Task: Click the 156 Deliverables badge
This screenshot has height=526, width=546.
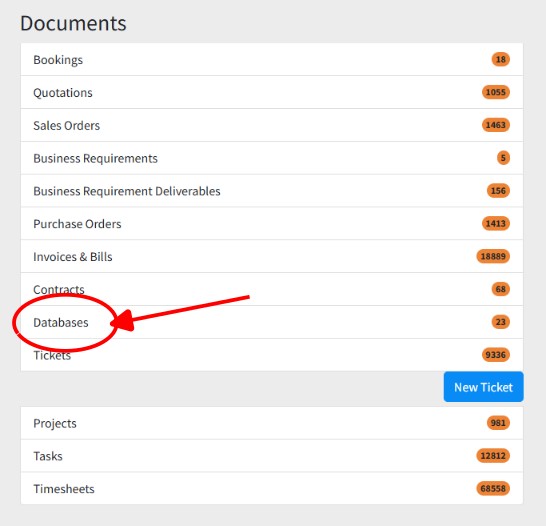Action: coord(498,191)
